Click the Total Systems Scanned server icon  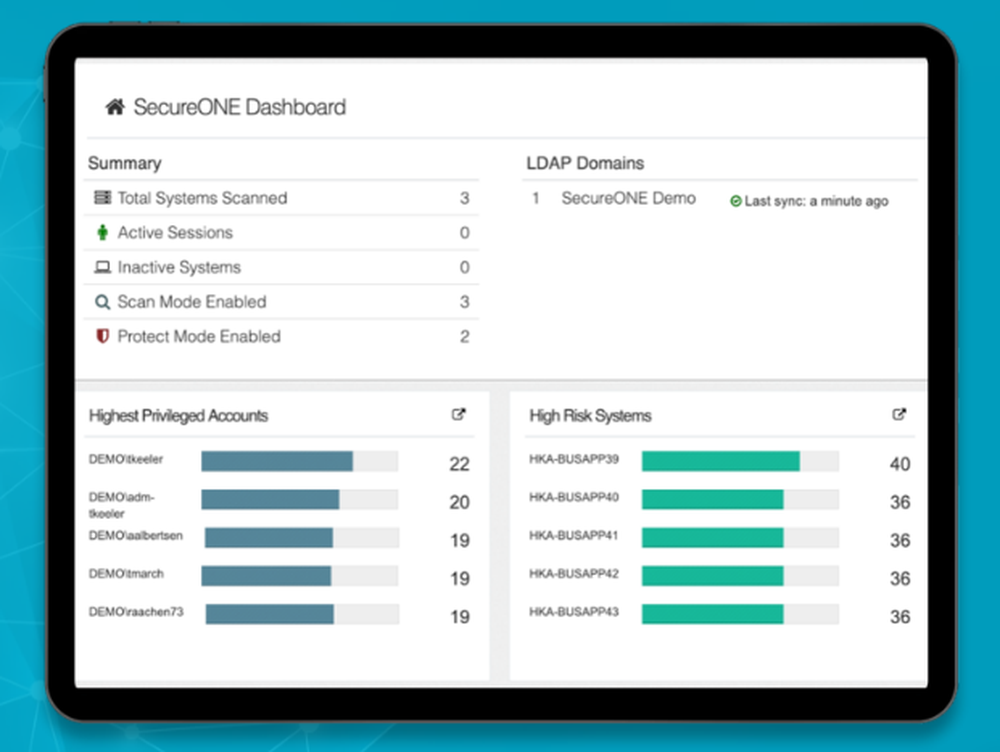click(x=102, y=198)
